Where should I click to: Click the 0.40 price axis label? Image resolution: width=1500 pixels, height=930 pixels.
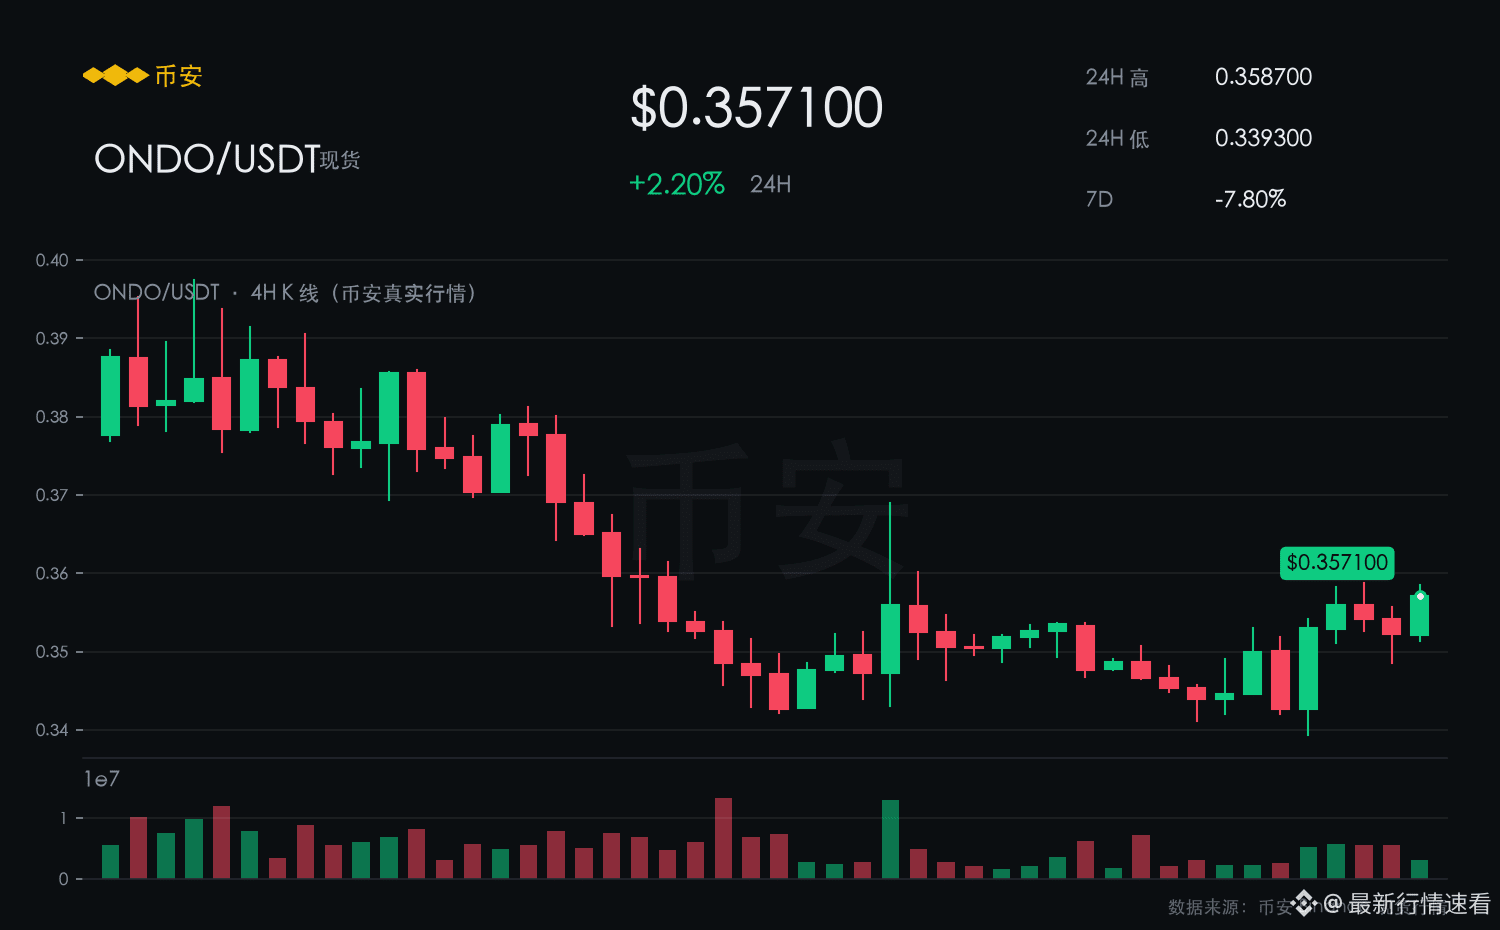[x=52, y=260]
